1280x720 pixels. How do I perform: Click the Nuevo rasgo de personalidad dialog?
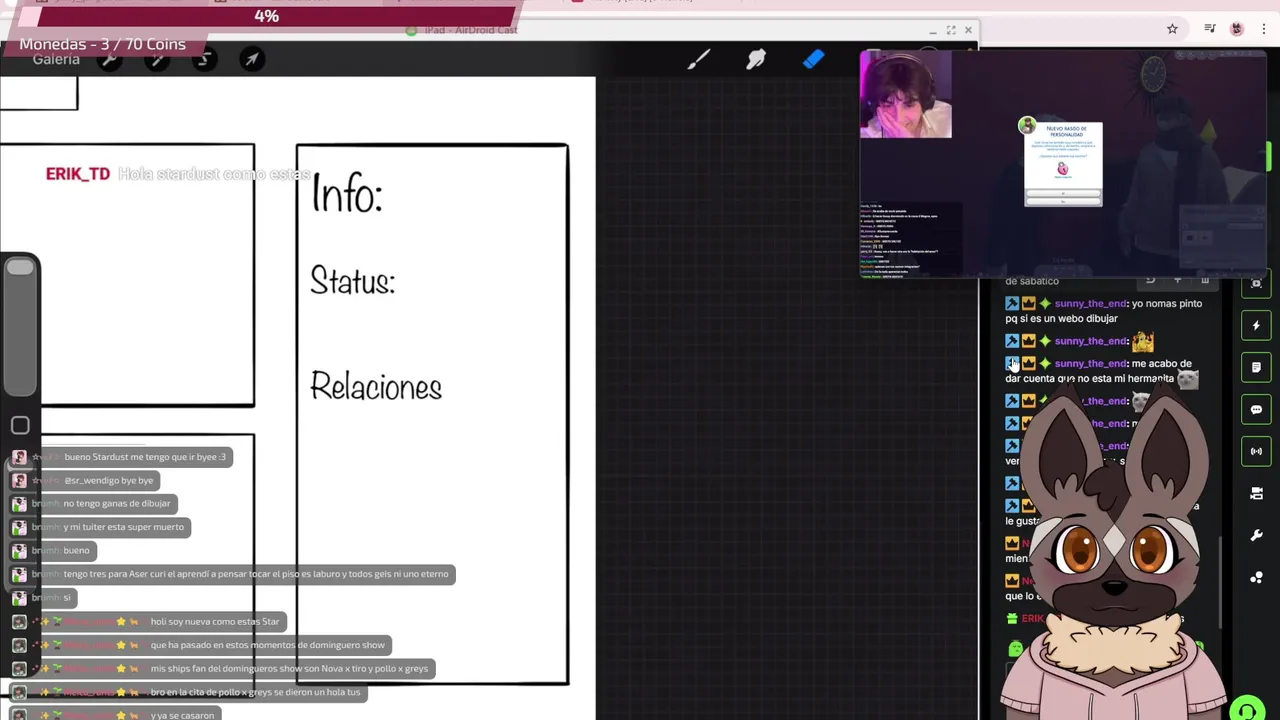1063,164
